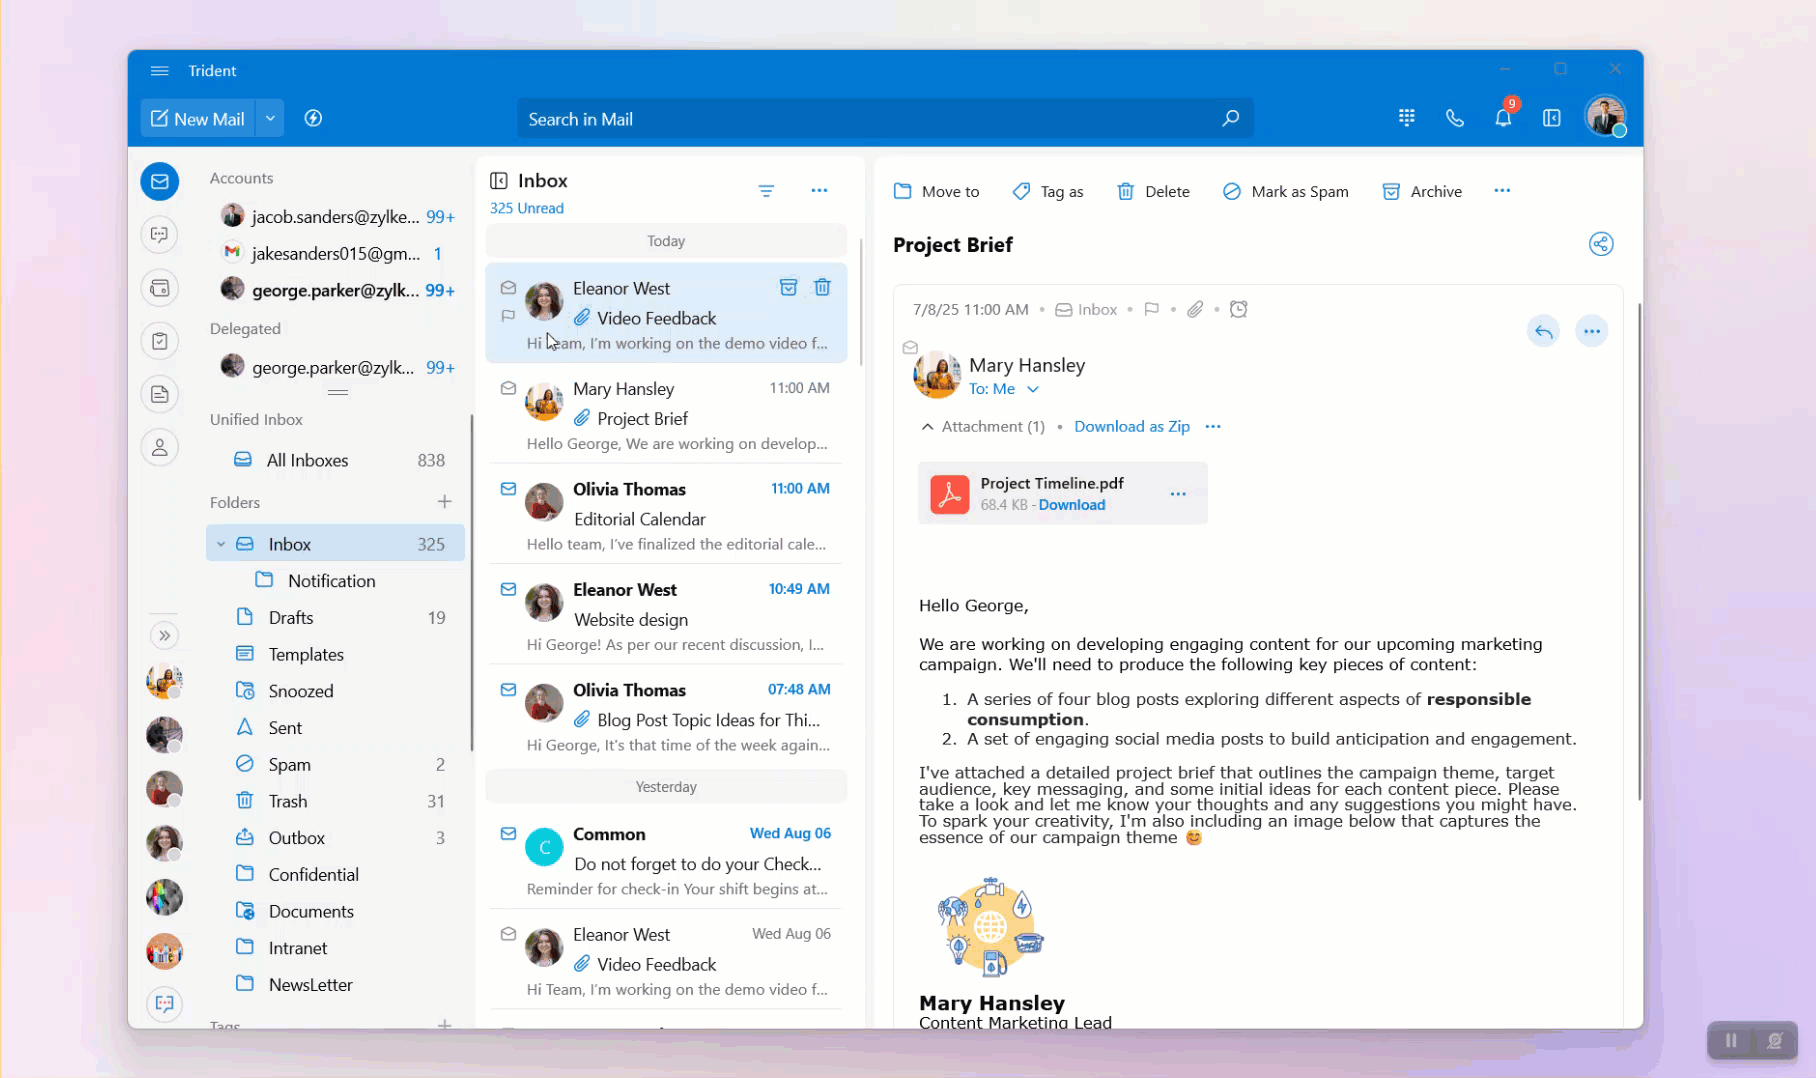The width and height of the screenshot is (1816, 1078).
Task: Open the user profile avatar menu
Action: [1605, 117]
